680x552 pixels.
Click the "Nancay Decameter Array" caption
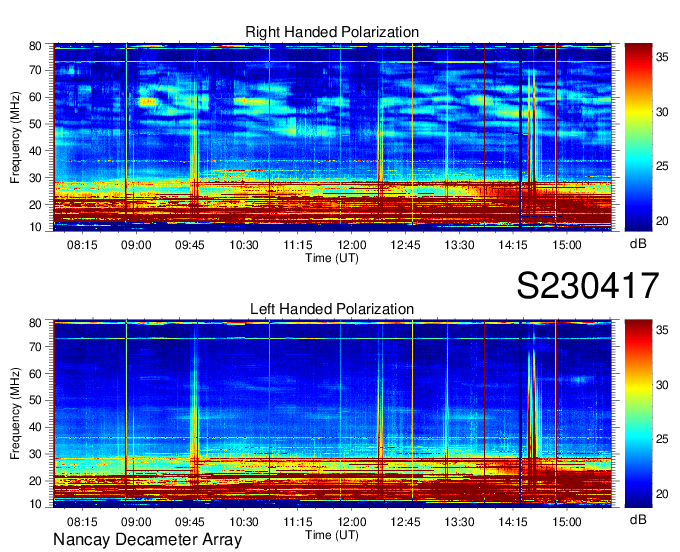click(x=147, y=540)
